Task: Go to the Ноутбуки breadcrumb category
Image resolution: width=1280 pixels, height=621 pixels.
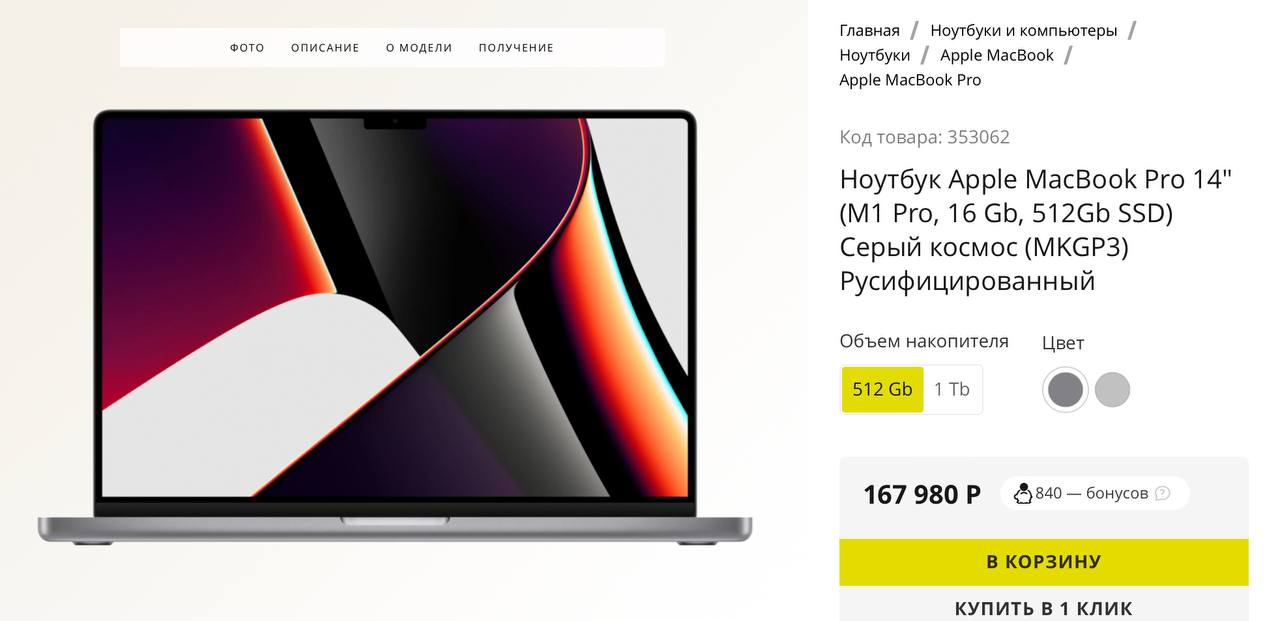Action: tap(875, 55)
